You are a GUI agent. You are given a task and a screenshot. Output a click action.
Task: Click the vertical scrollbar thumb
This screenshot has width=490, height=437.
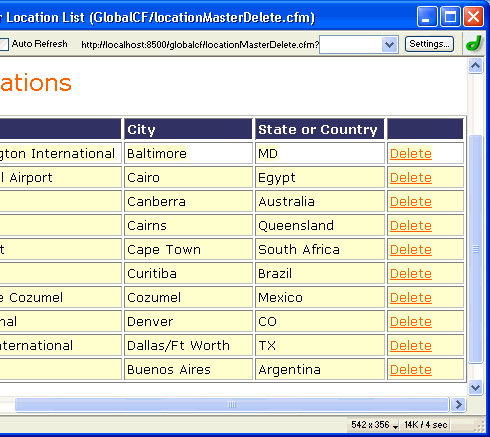[476, 249]
